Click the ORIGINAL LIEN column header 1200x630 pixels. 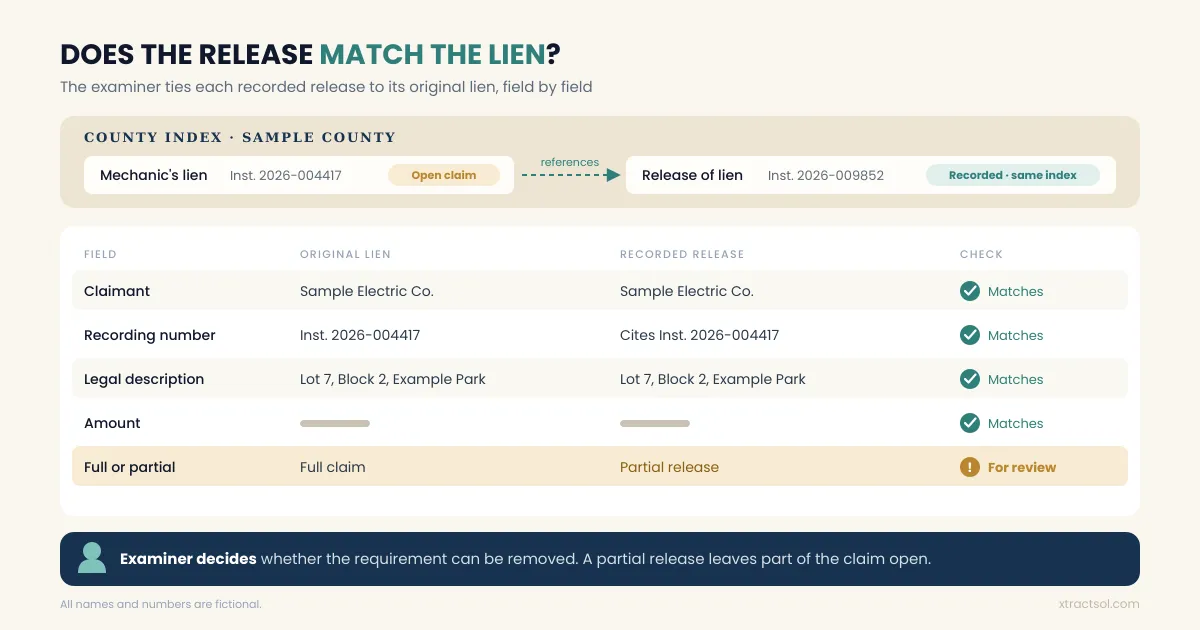(345, 254)
